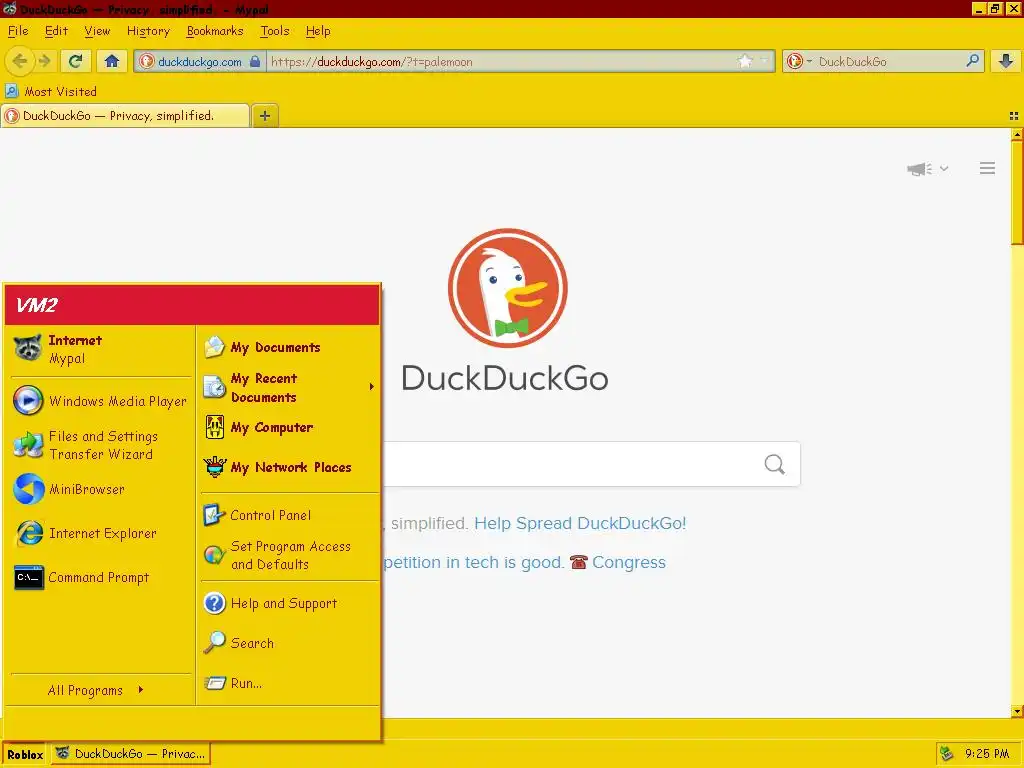Screen dimensions: 1024x768
Task: Open search engine selector dropdown
Action: [799, 61]
